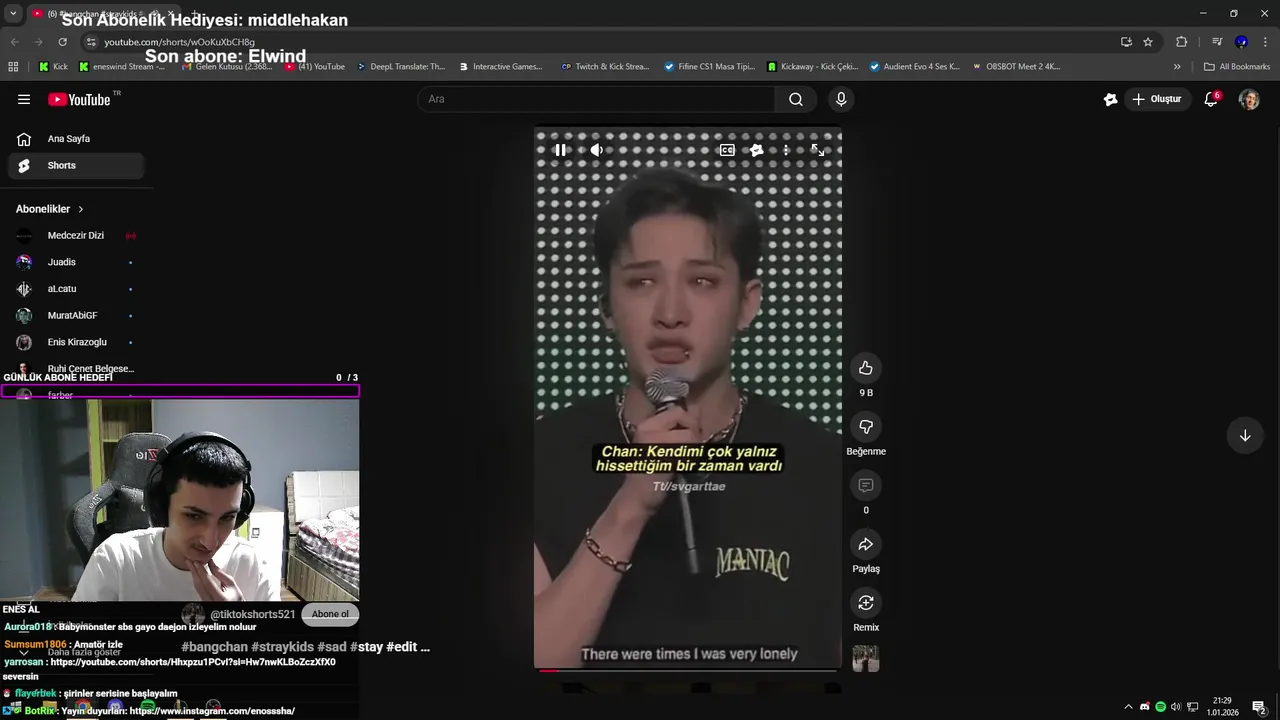Screen dimensions: 1280x720
Task: Click the Oluştur create button
Action: [1156, 99]
